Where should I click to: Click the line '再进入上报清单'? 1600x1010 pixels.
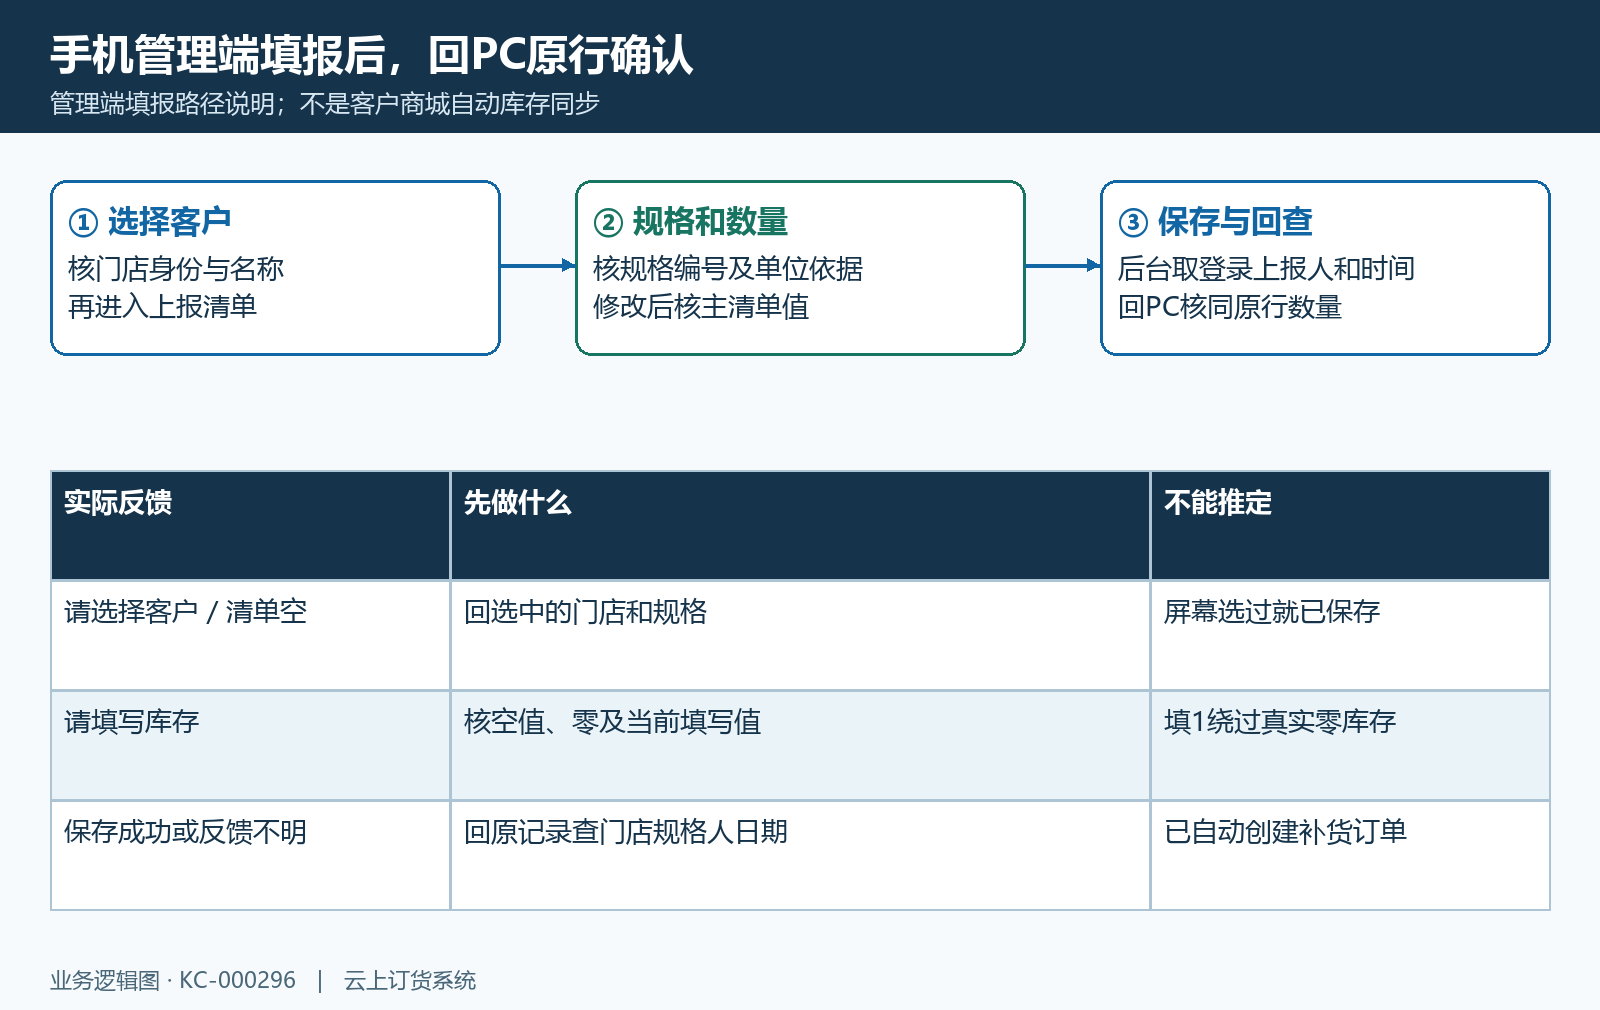(x=163, y=307)
